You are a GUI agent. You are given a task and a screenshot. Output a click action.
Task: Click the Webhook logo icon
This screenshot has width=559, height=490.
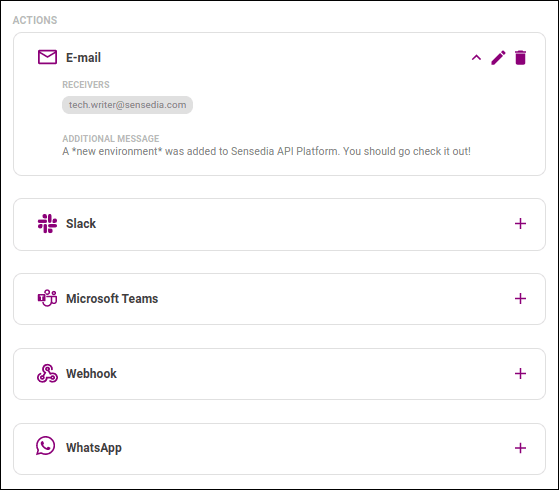(x=47, y=373)
